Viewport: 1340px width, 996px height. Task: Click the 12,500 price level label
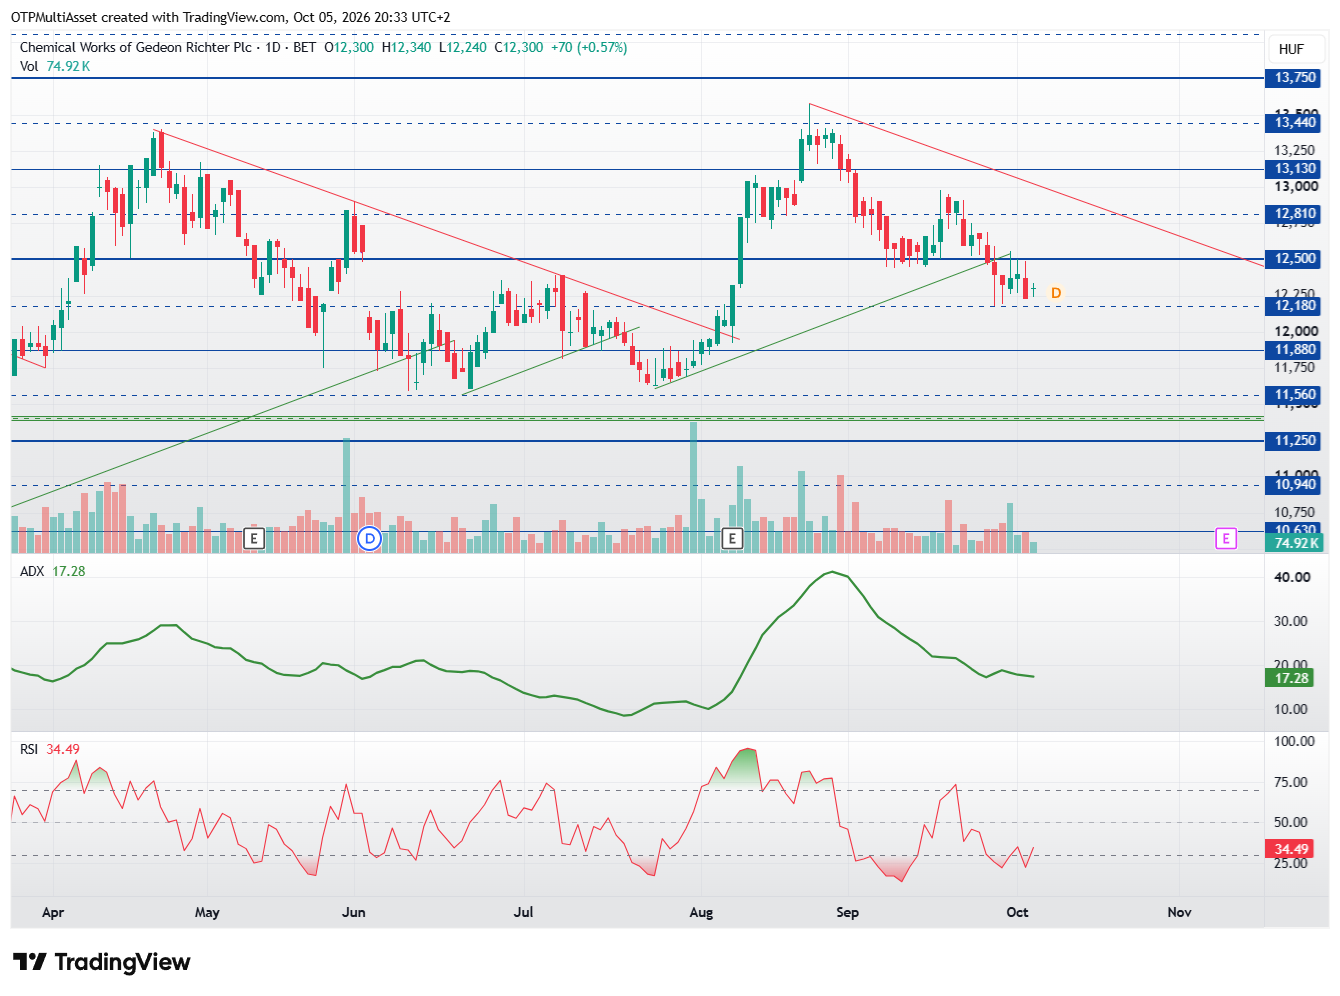coord(1295,258)
